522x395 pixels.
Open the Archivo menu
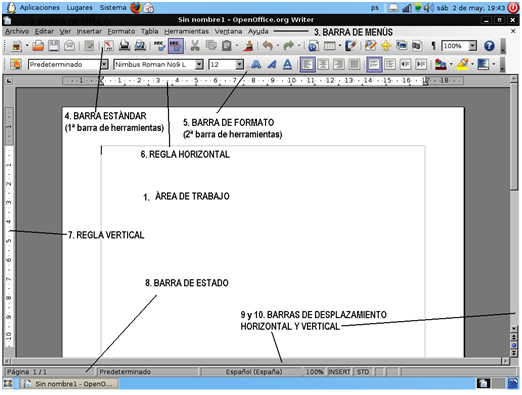17,31
